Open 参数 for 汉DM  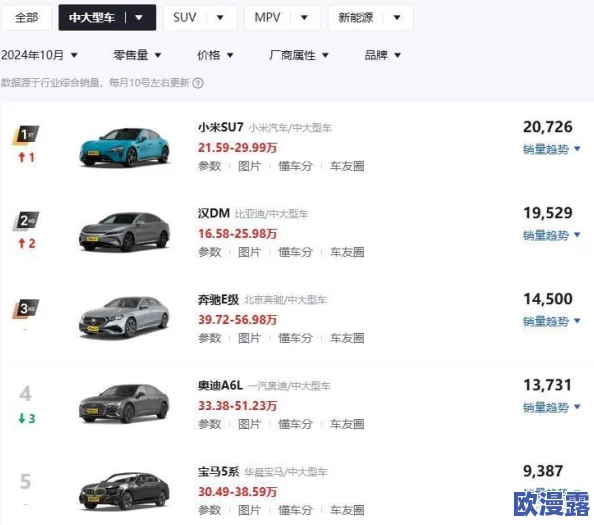[209, 252]
